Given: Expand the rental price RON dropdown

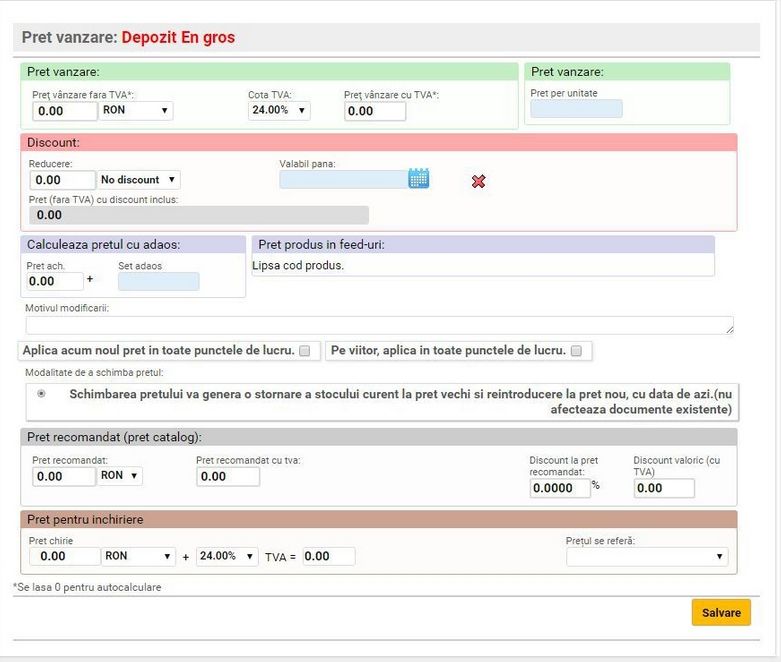Looking at the screenshot, I should (139, 556).
